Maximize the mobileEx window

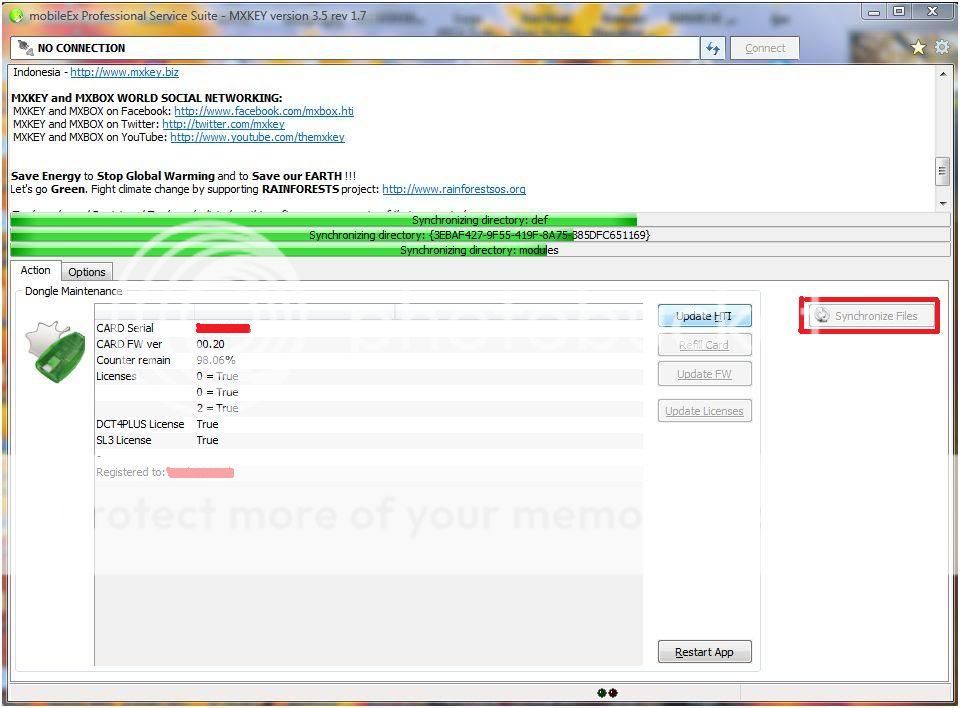click(x=899, y=11)
